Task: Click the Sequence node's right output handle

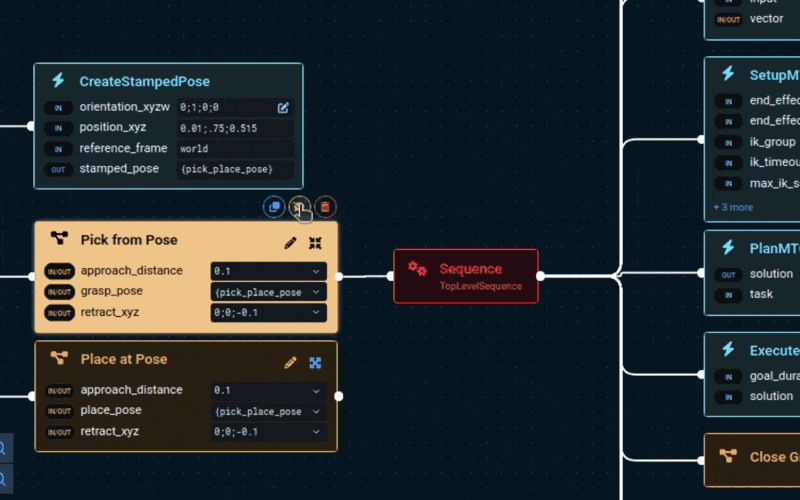Action: (x=540, y=276)
